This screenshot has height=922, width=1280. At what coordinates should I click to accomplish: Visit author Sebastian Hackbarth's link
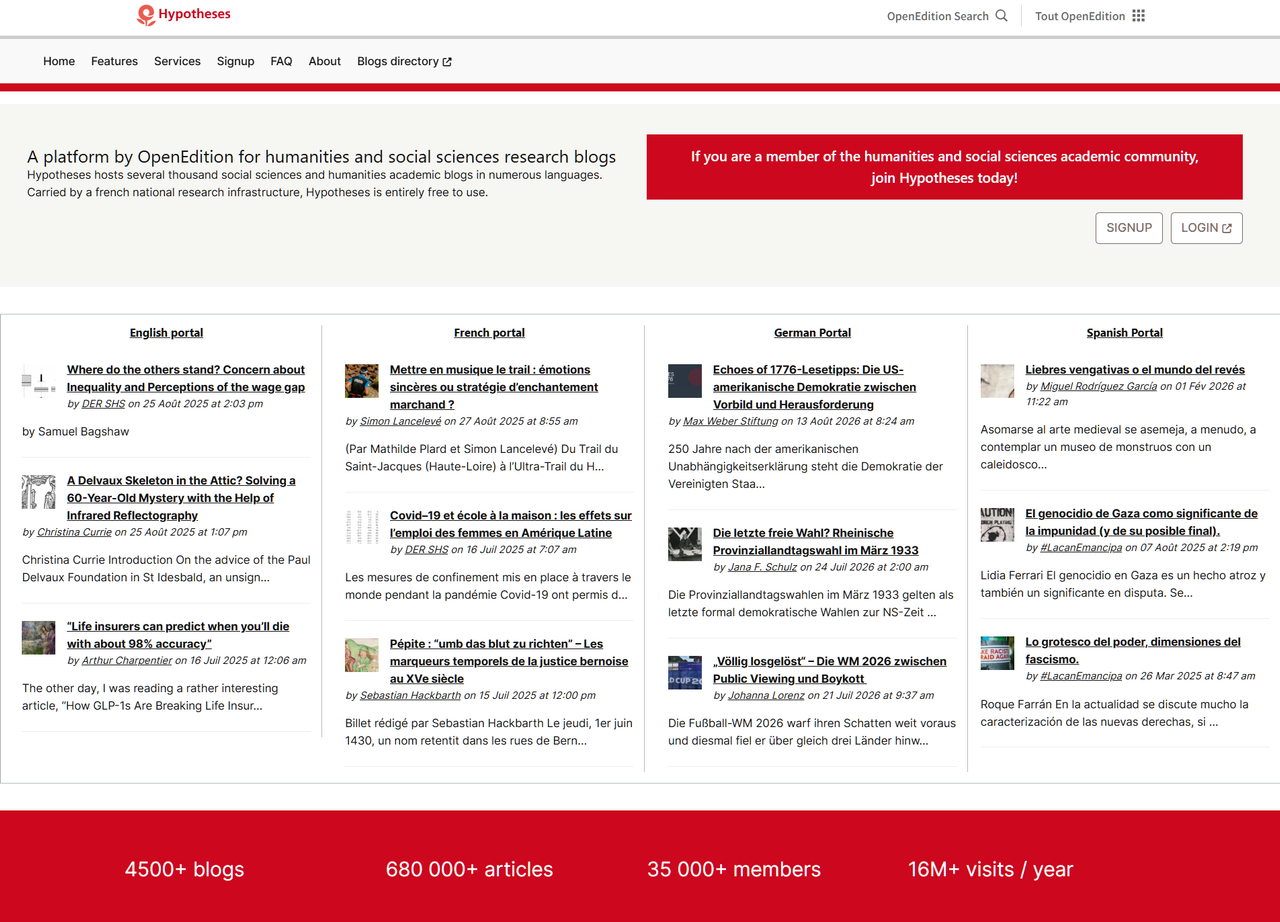pyautogui.click(x=410, y=695)
